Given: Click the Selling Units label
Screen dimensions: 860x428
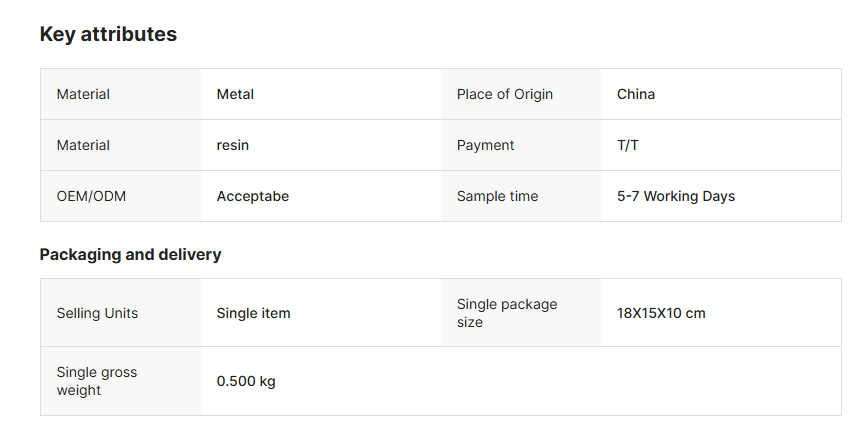Looking at the screenshot, I should pyautogui.click(x=97, y=313).
